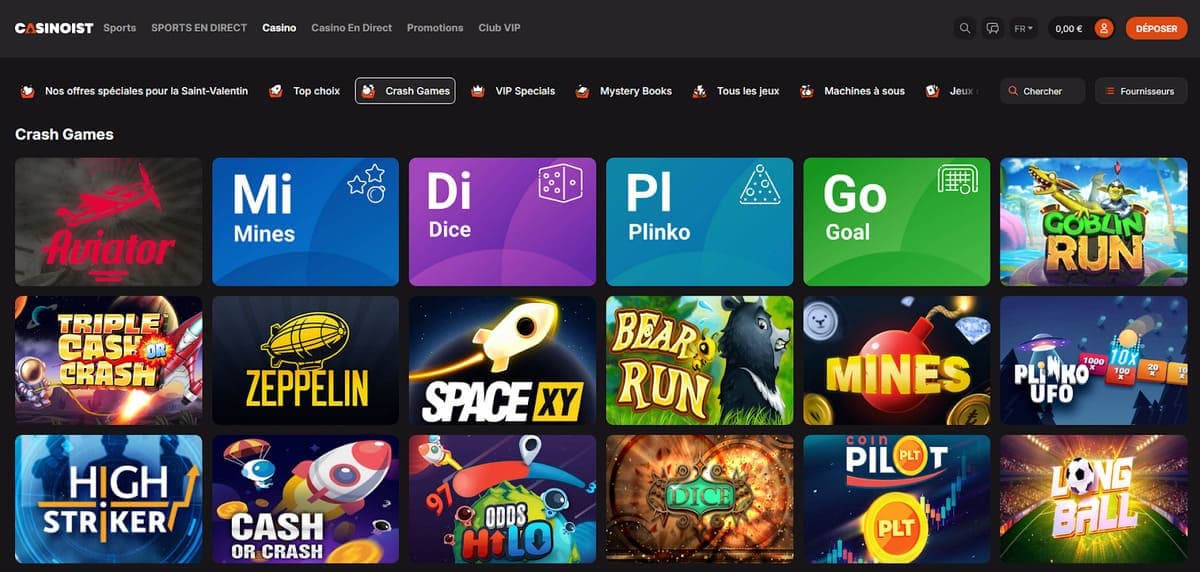Open the blue Mines game tile
This screenshot has width=1200, height=572.
click(x=305, y=222)
